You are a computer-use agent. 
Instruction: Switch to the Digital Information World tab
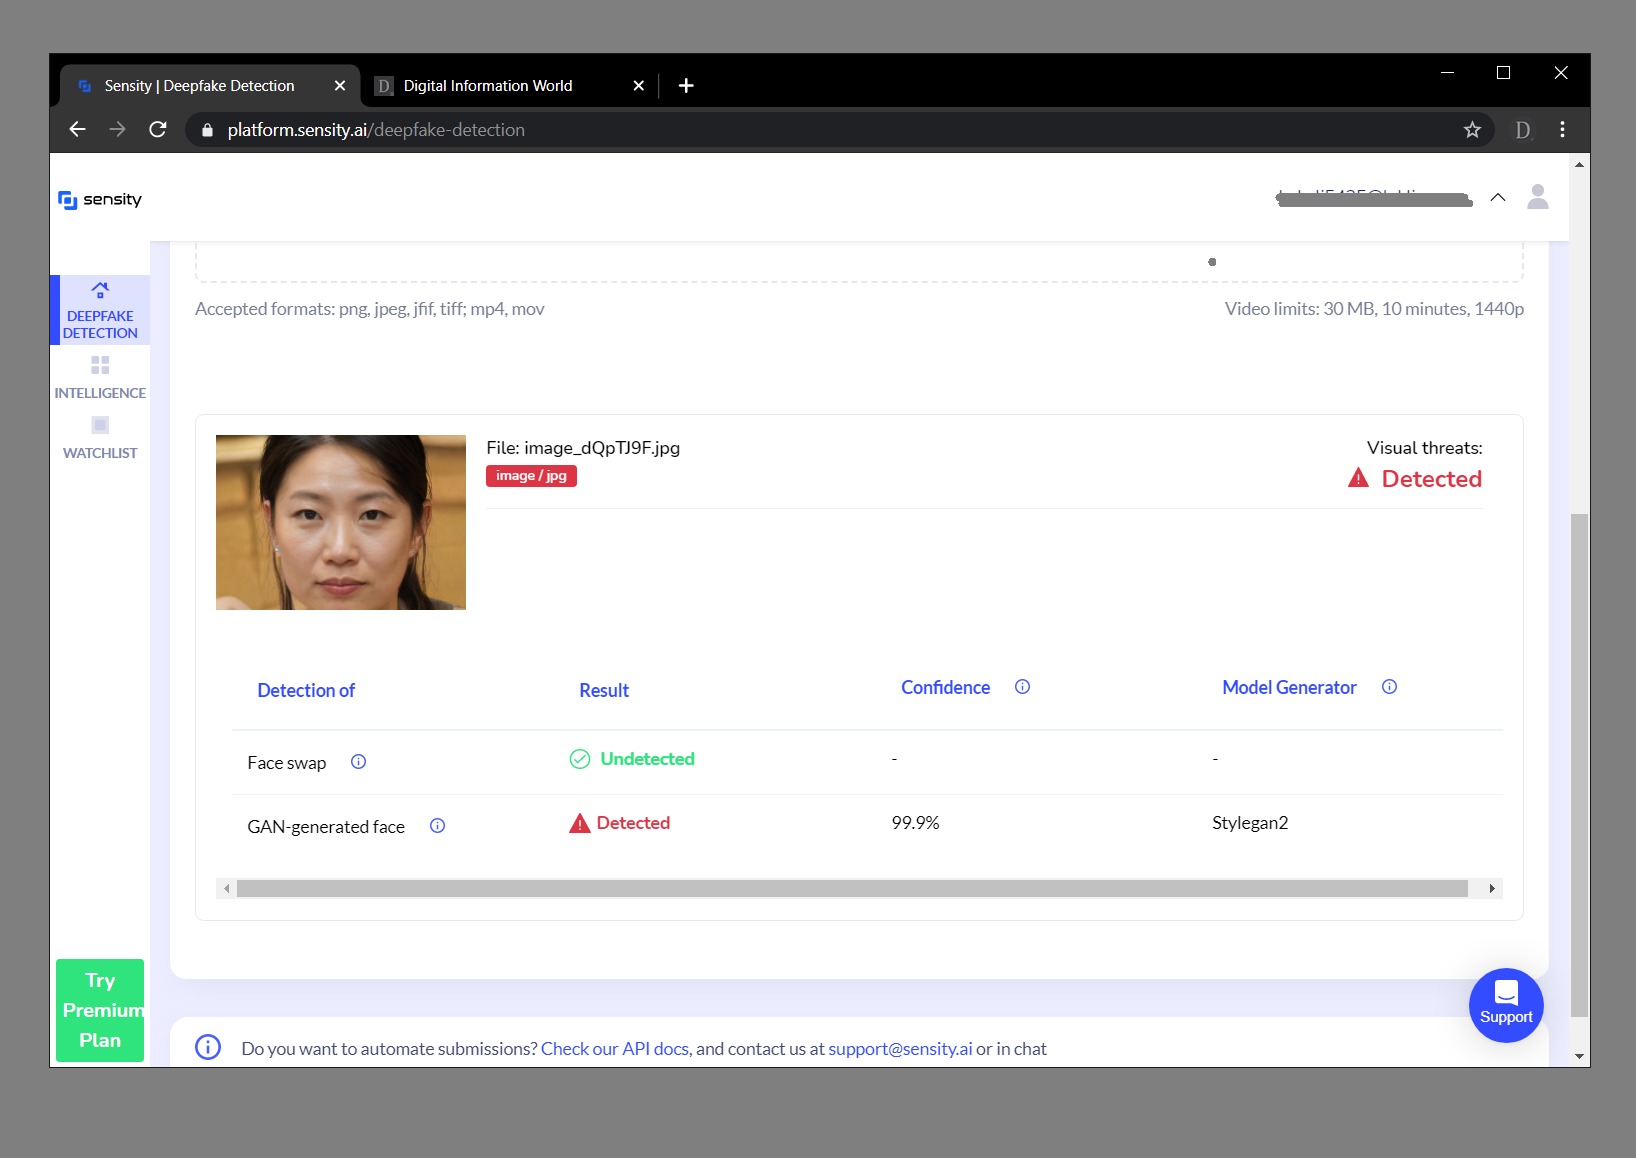(x=487, y=86)
